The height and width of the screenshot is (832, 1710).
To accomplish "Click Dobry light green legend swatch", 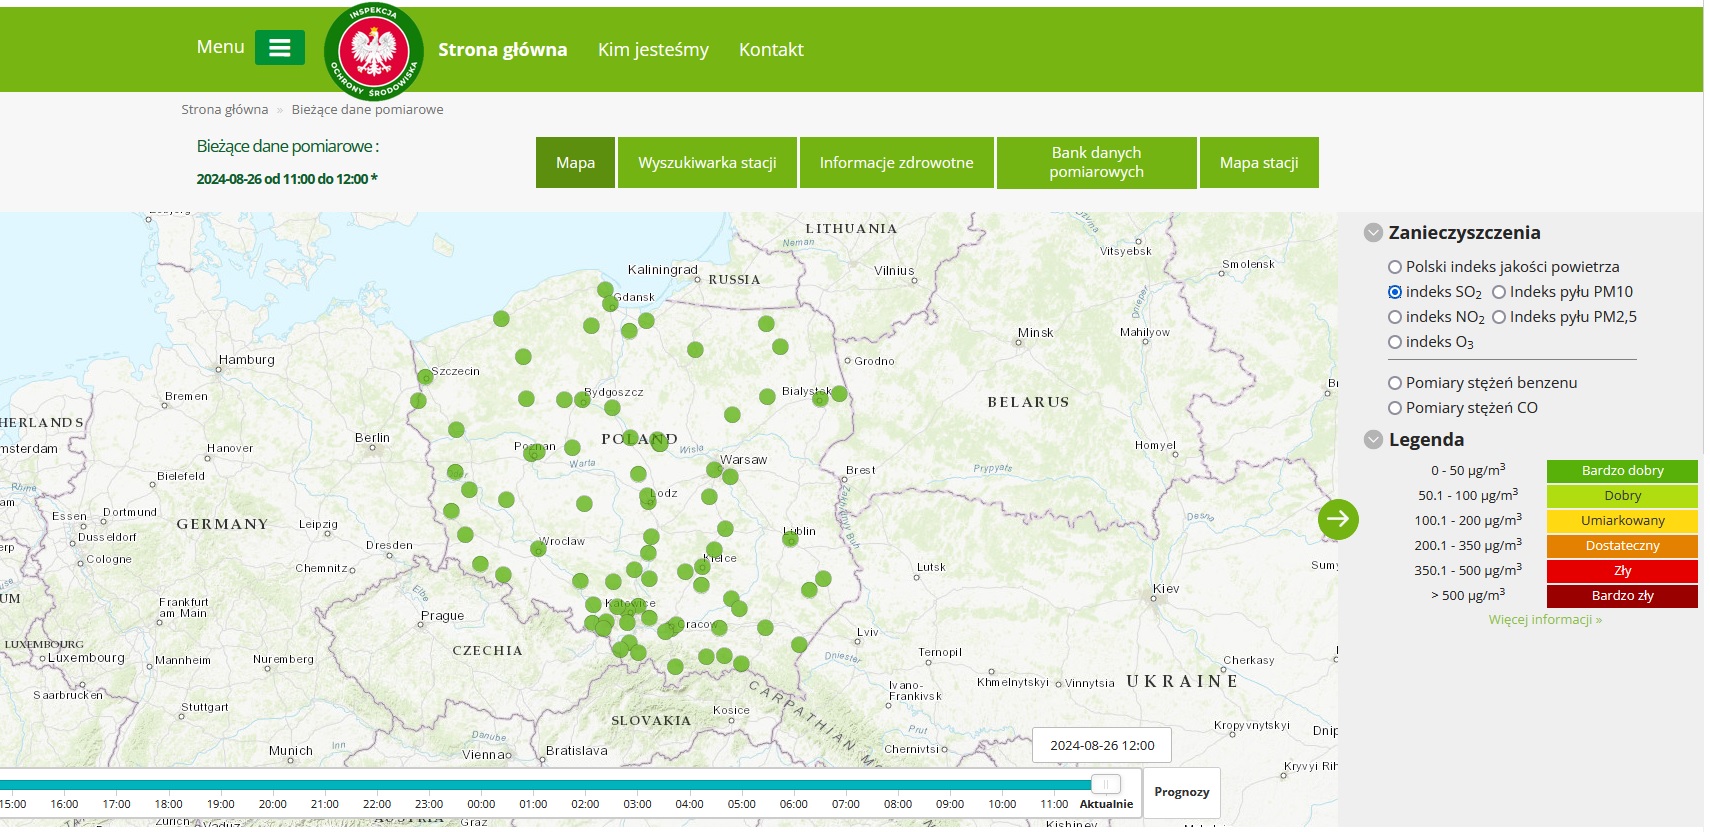I will 1622,496.
